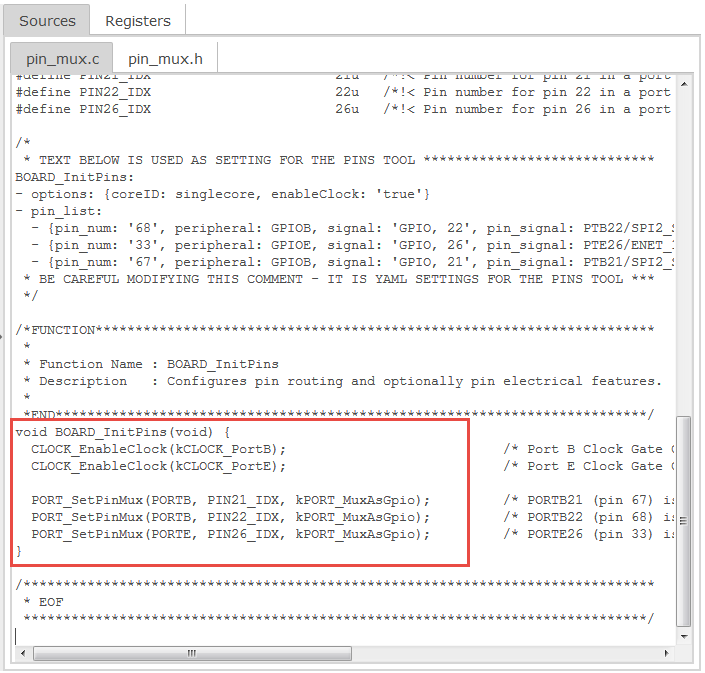Viewport: 705px width, 673px height.
Task: Click the PORT_SetPinMux PIN22_IDX line
Action: tap(230, 517)
